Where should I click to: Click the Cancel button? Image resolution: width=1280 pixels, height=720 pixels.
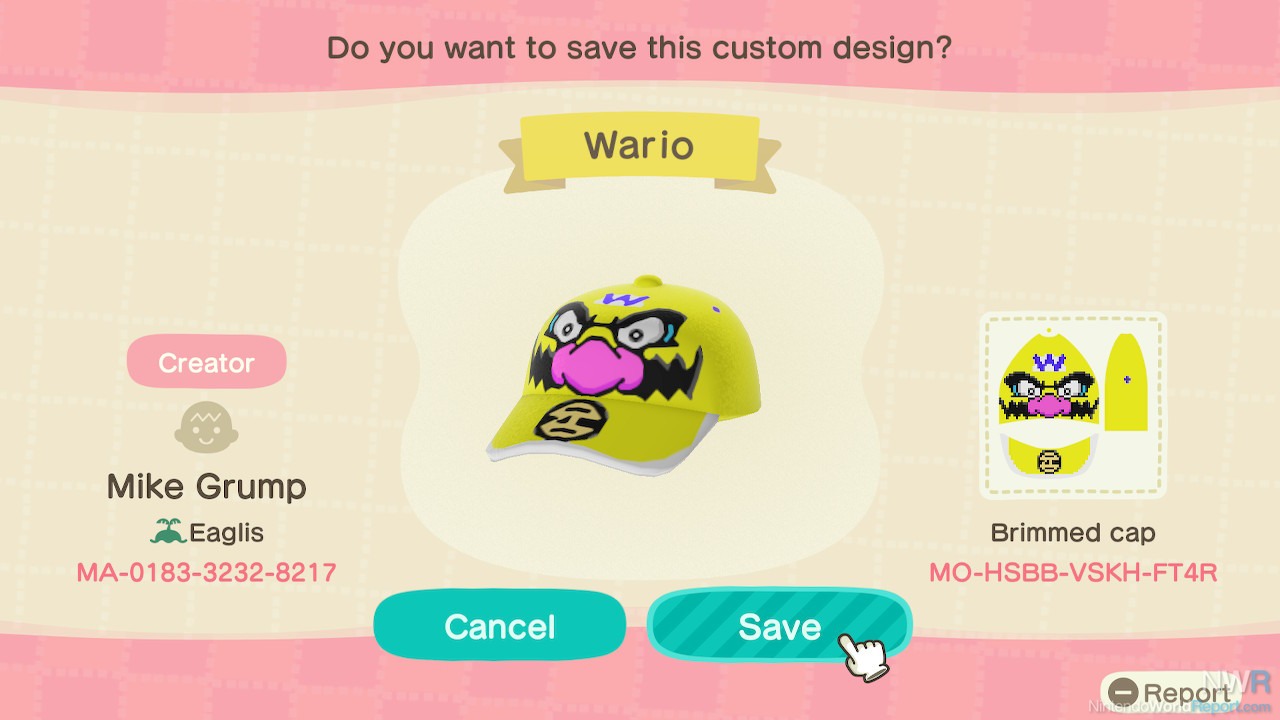[499, 626]
